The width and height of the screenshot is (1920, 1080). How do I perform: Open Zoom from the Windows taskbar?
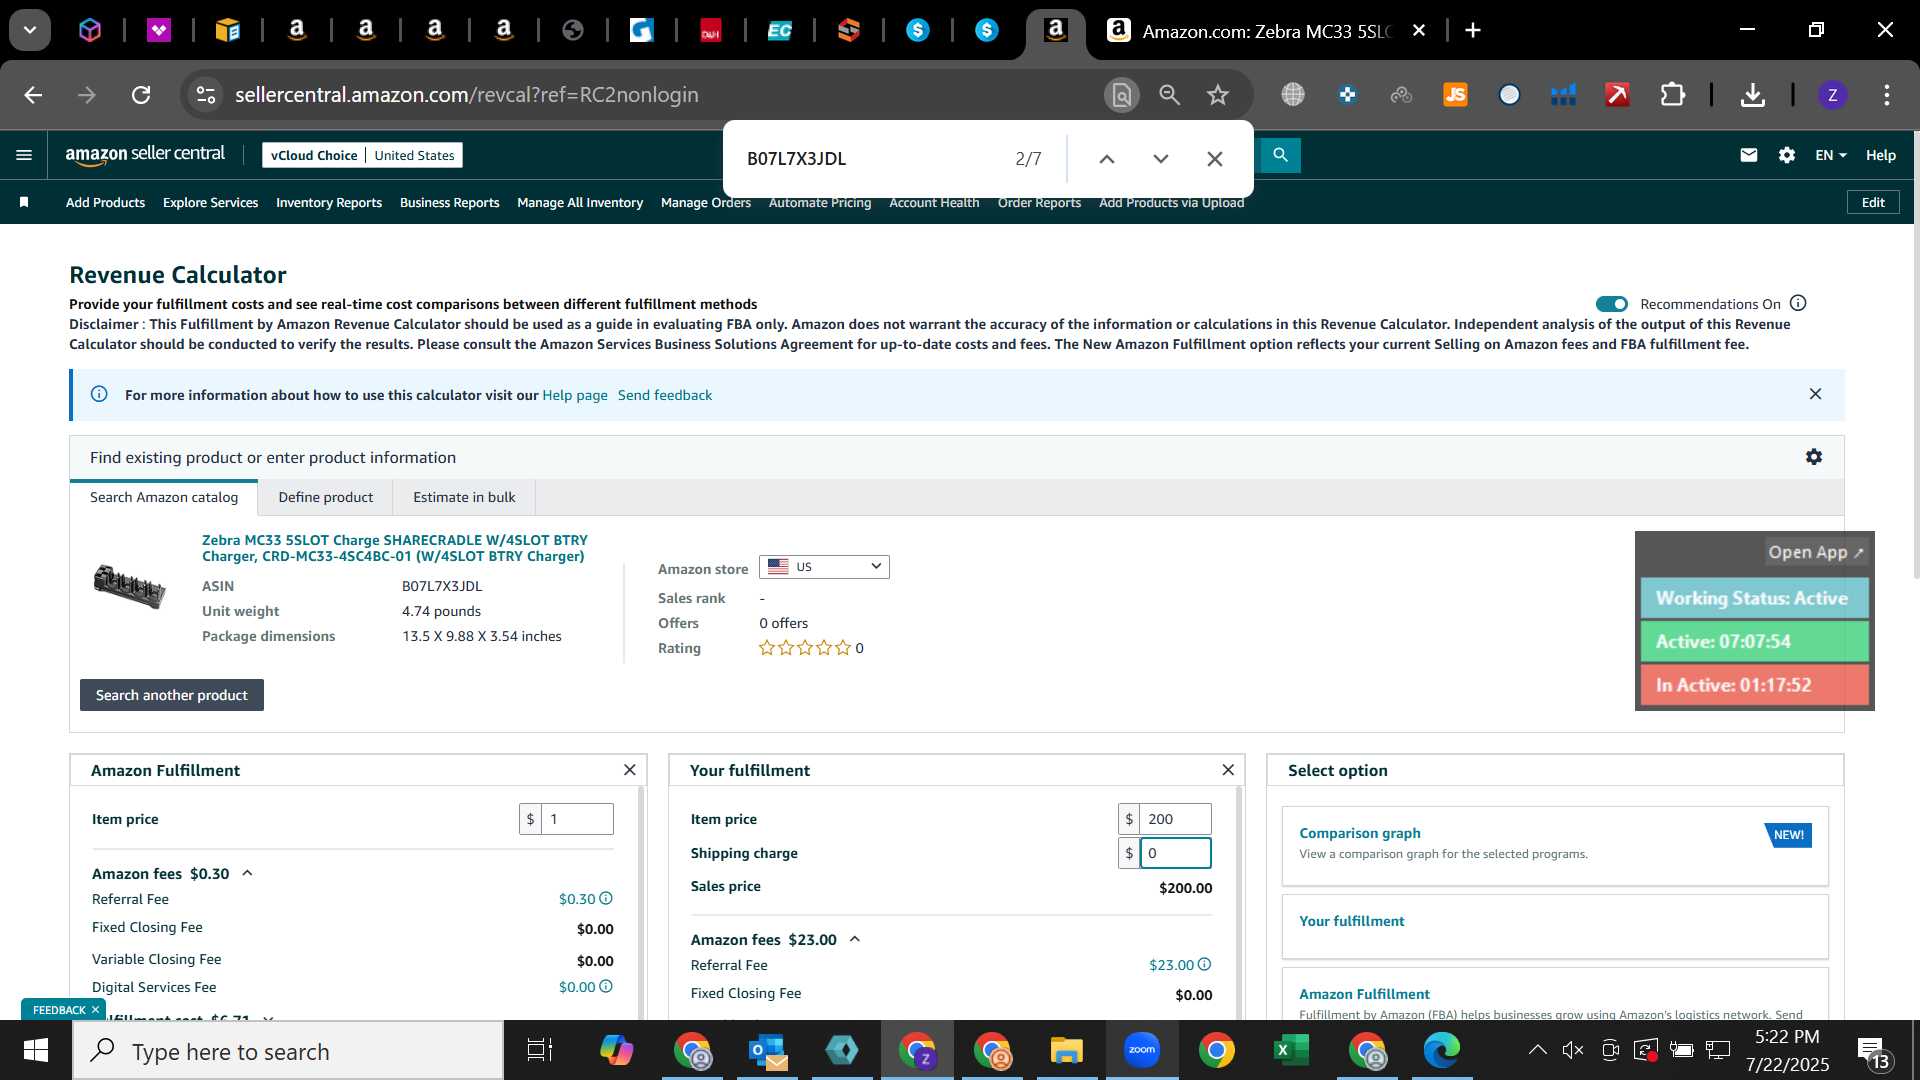[x=1141, y=1050]
